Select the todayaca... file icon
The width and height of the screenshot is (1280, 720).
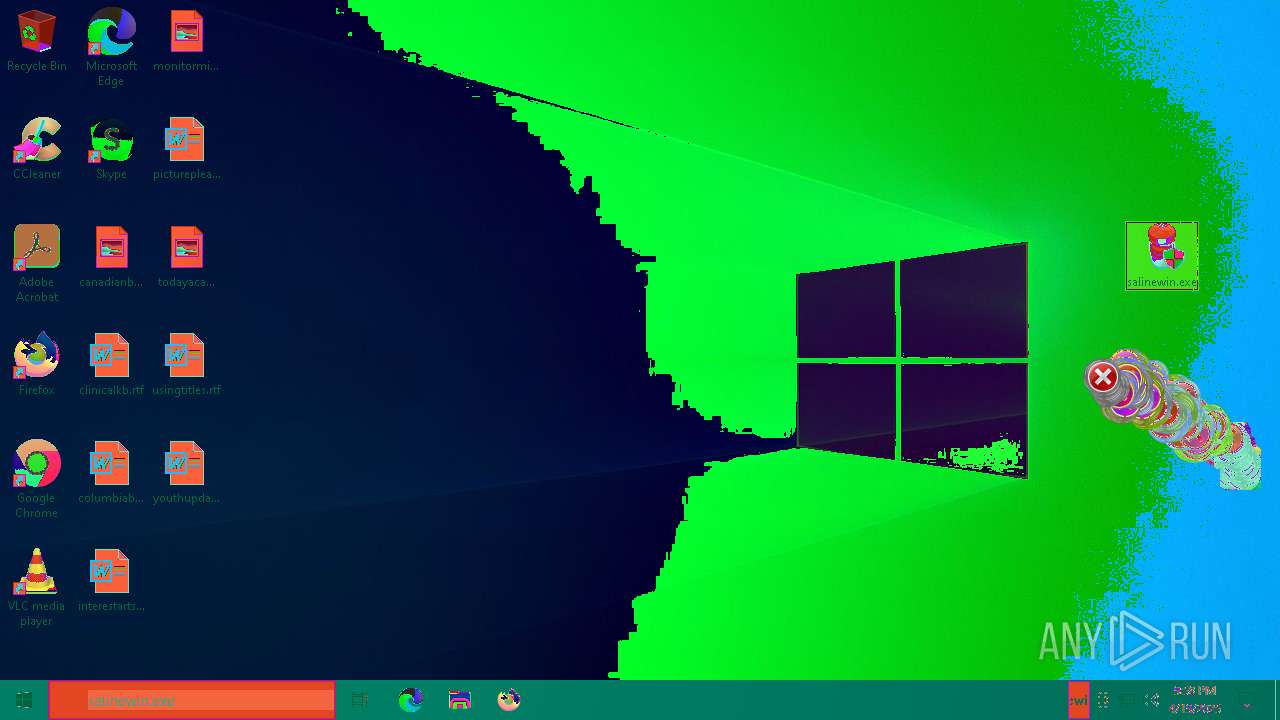pyautogui.click(x=186, y=257)
